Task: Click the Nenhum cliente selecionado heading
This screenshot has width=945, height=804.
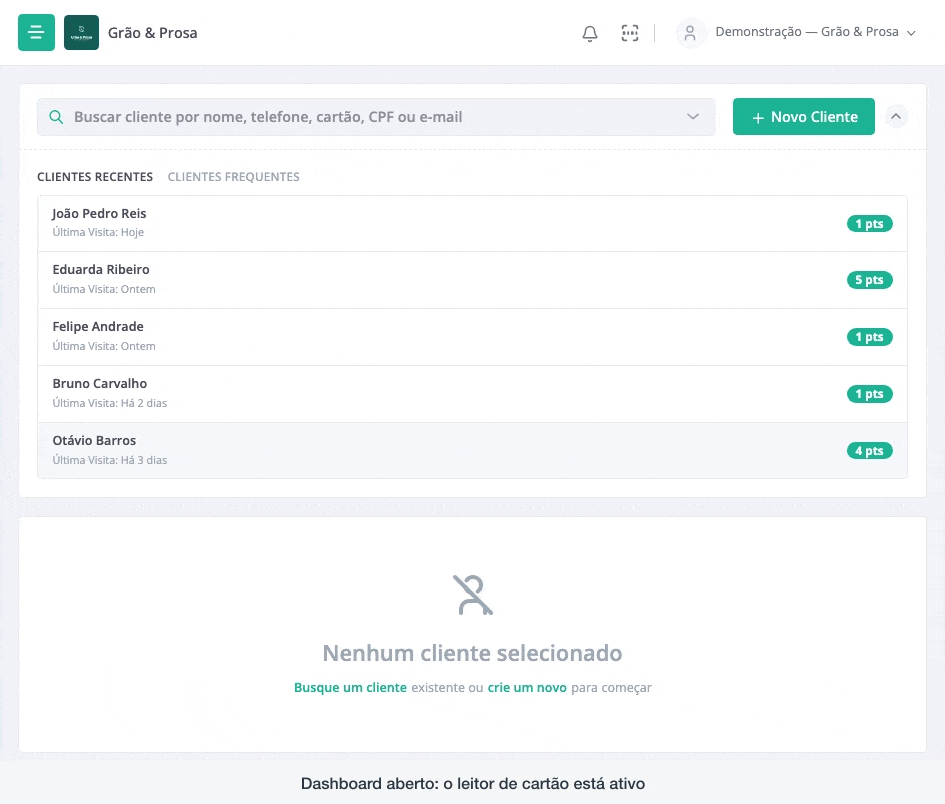Action: (472, 653)
